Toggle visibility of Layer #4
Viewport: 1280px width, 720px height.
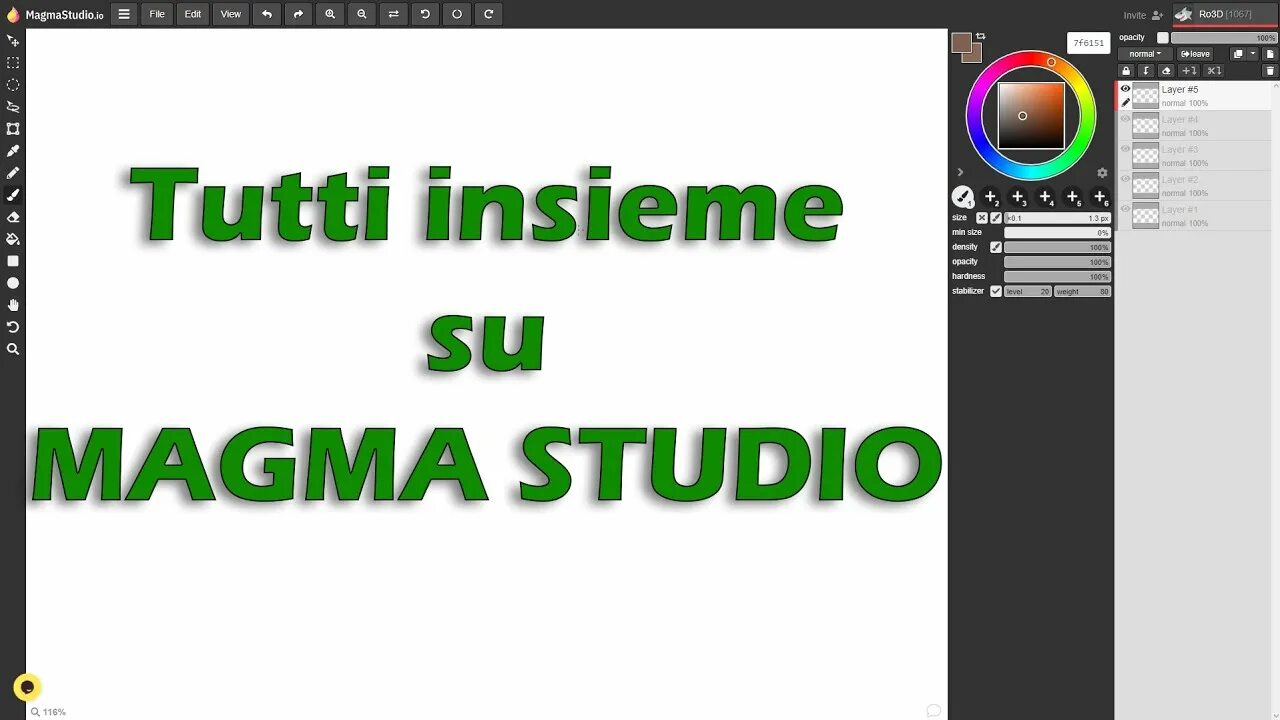pyautogui.click(x=1125, y=119)
